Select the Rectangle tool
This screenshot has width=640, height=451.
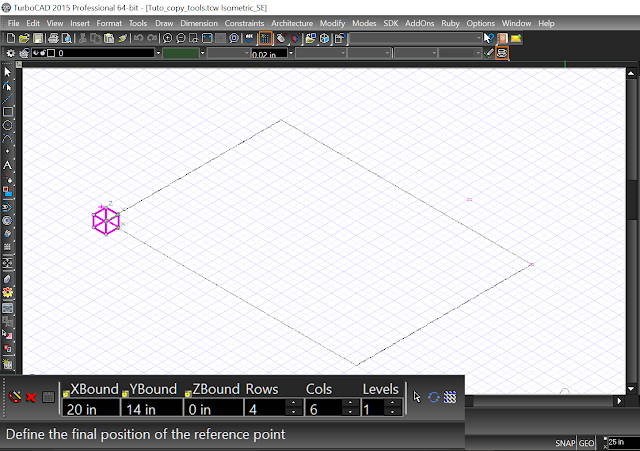[x=7, y=112]
